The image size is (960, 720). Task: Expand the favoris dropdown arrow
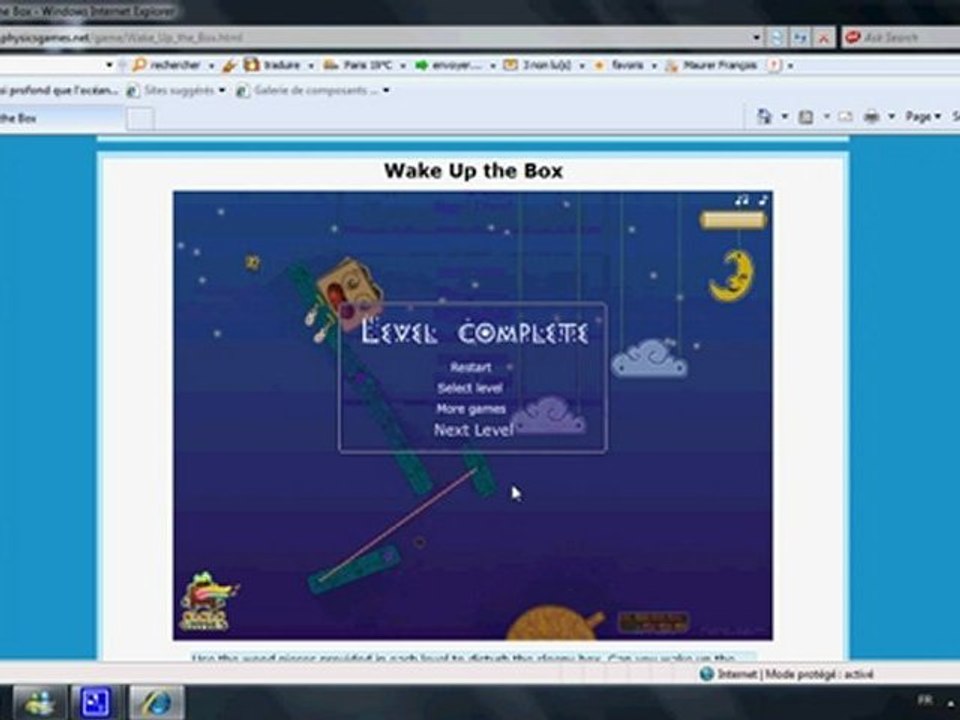coord(654,66)
